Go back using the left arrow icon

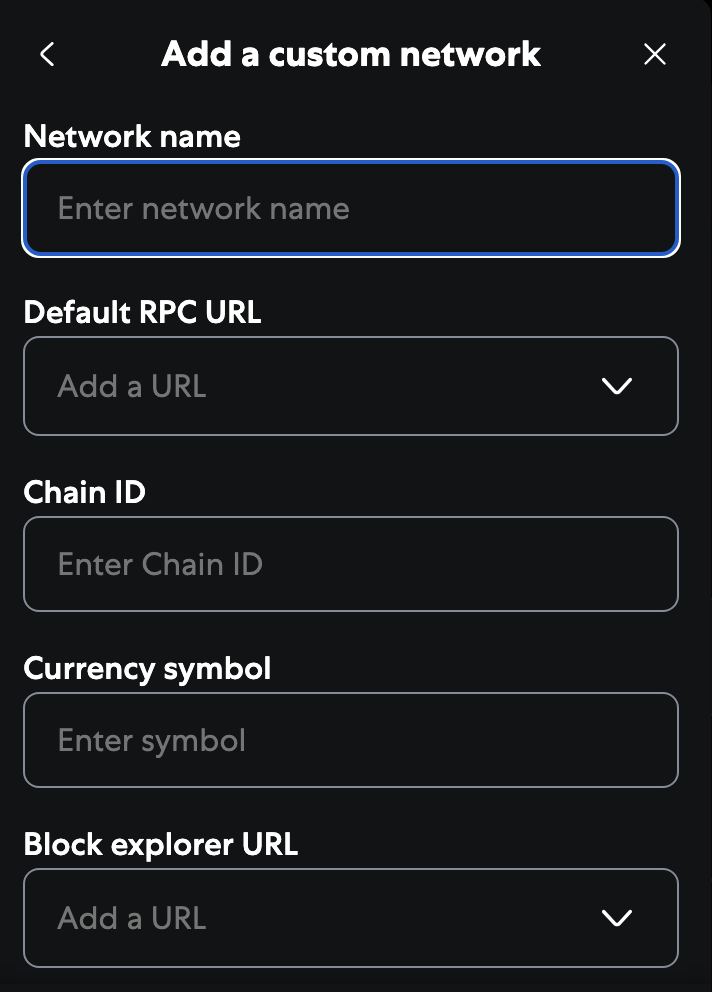coord(47,54)
